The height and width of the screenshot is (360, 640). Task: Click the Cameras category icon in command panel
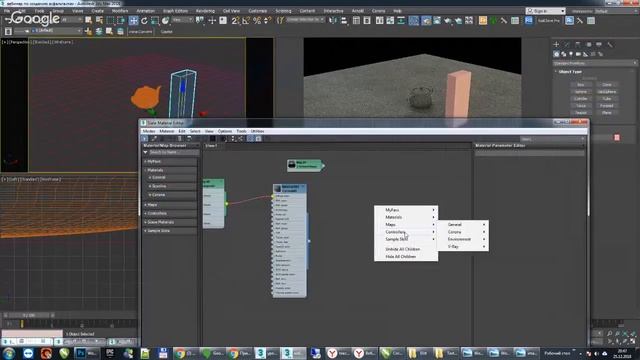pyautogui.click(x=578, y=54)
